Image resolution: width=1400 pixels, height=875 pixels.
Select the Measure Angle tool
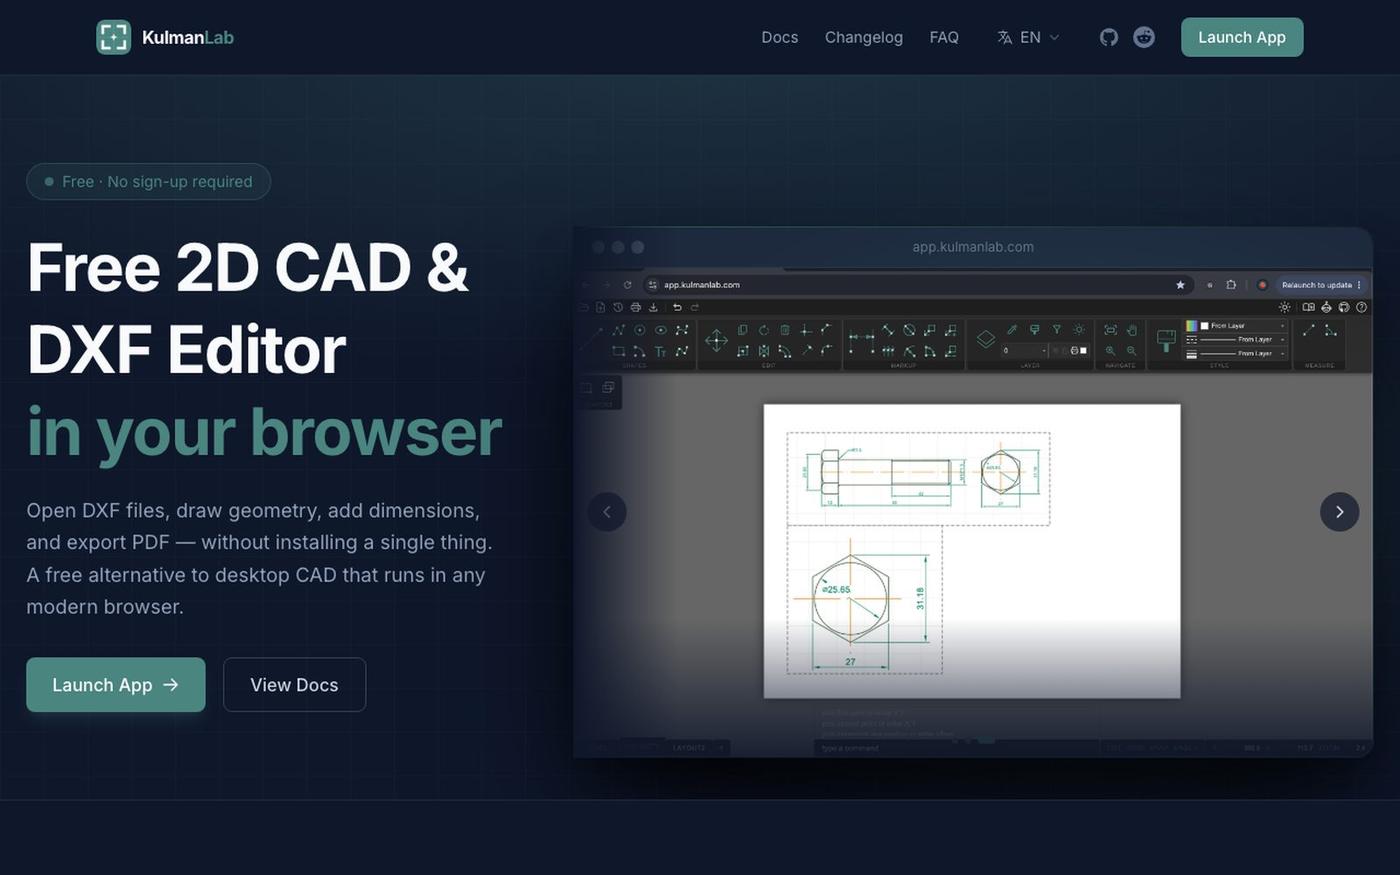(1331, 330)
